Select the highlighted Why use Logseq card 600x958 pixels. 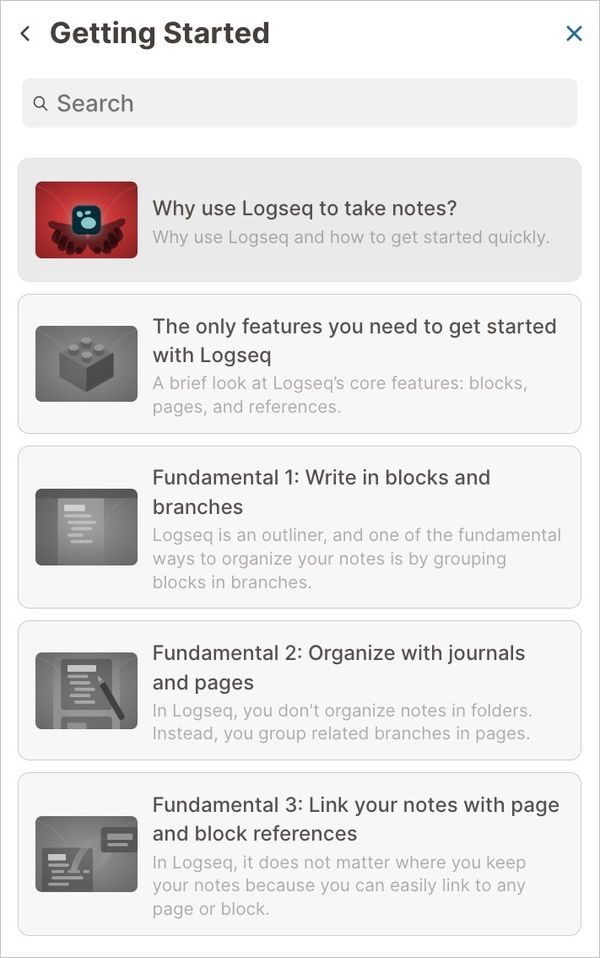pyautogui.click(x=300, y=213)
